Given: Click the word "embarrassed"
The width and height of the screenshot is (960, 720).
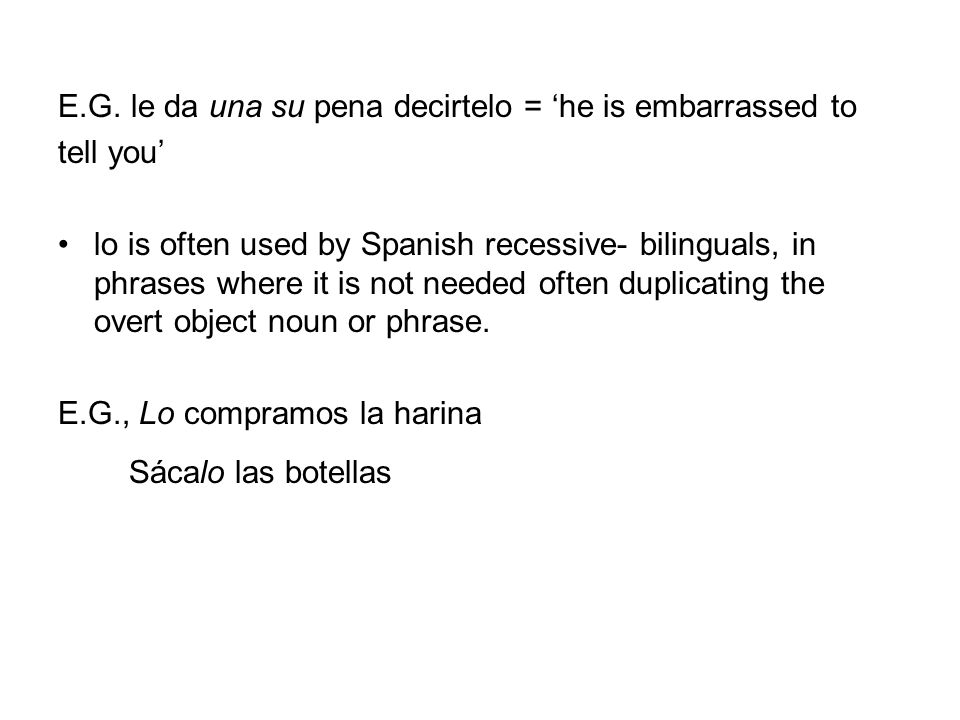Looking at the screenshot, I should click(726, 107).
